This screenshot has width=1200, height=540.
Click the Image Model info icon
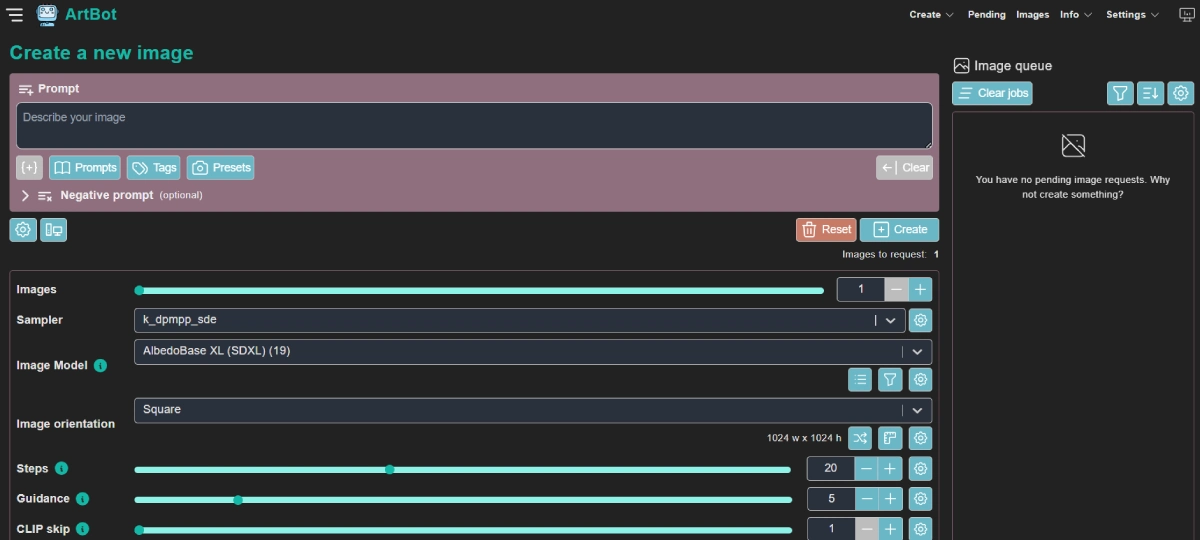pos(100,366)
